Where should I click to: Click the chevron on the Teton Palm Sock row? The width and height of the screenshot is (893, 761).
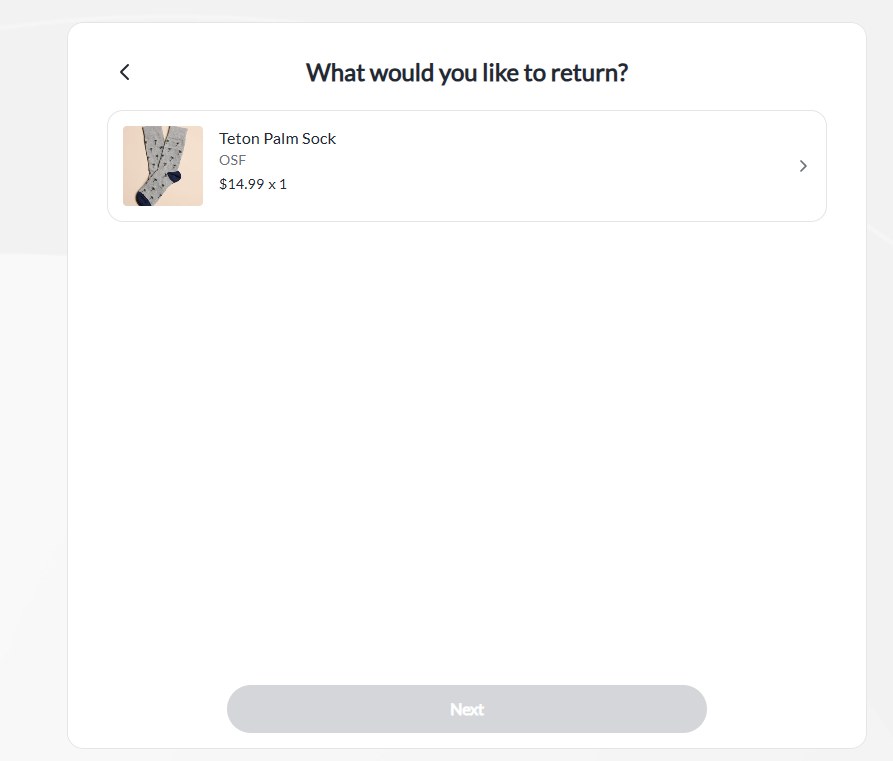[x=803, y=166]
